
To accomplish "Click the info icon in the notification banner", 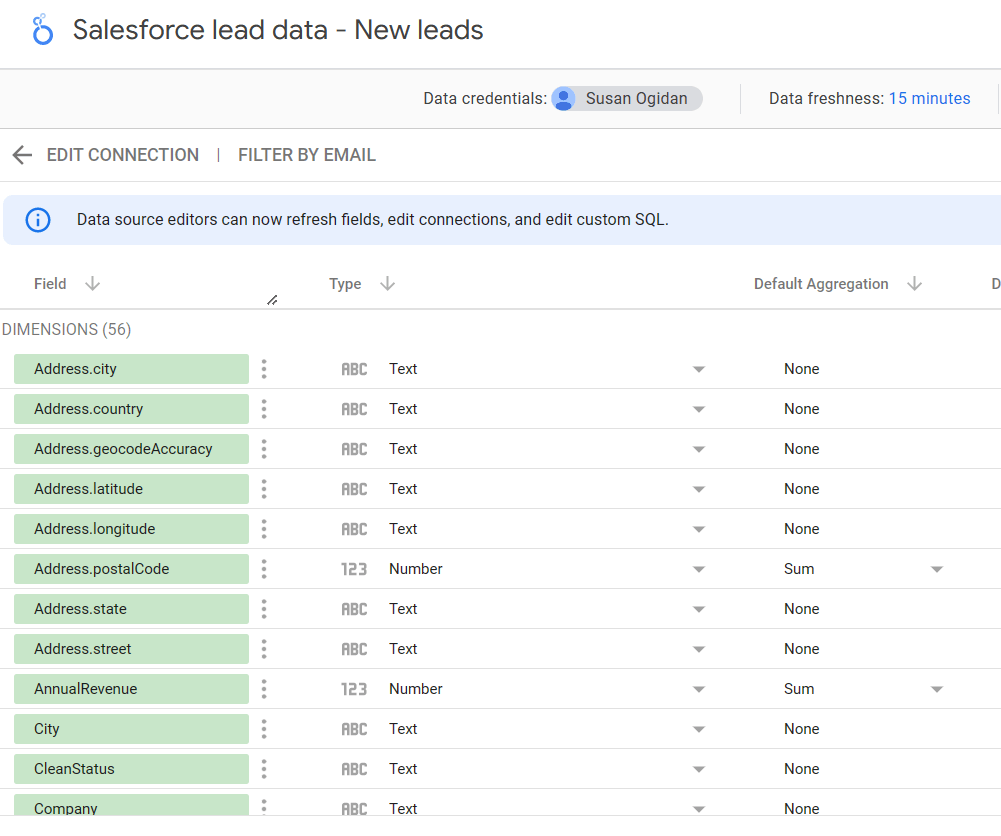I will pyautogui.click(x=37, y=219).
